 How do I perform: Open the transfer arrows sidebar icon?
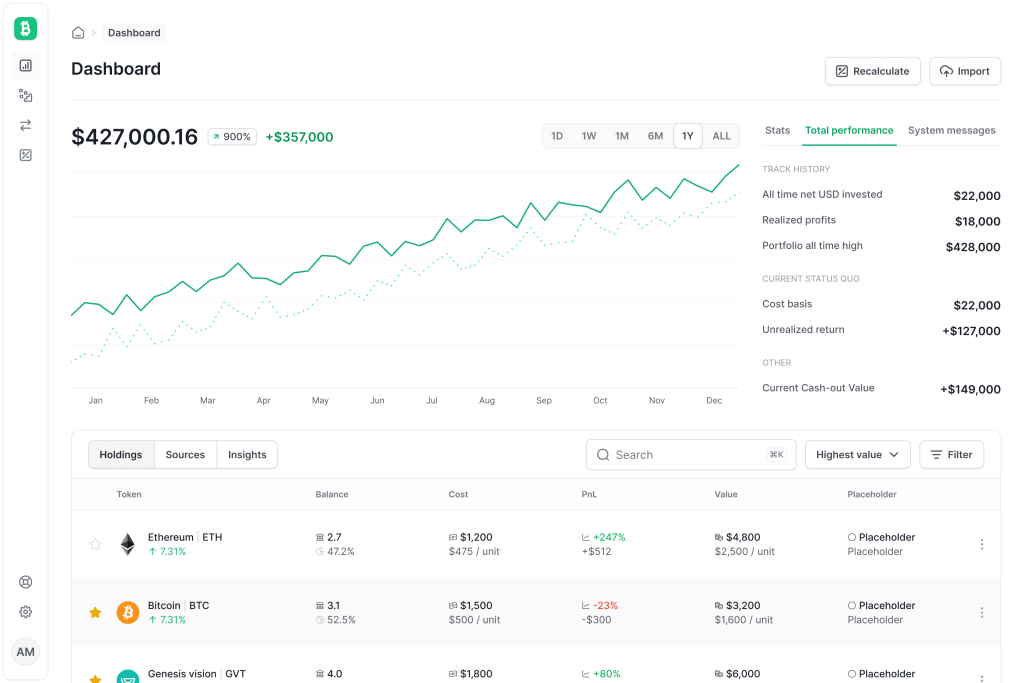[26, 125]
